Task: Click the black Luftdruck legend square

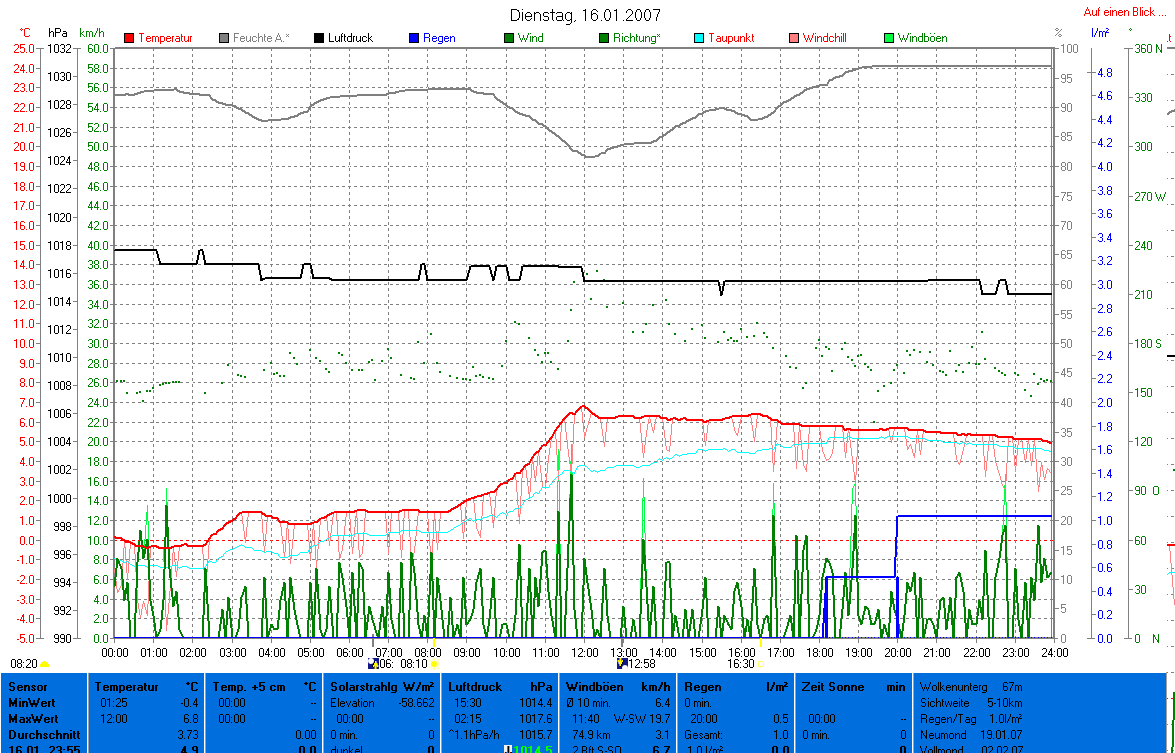Action: pyautogui.click(x=320, y=38)
